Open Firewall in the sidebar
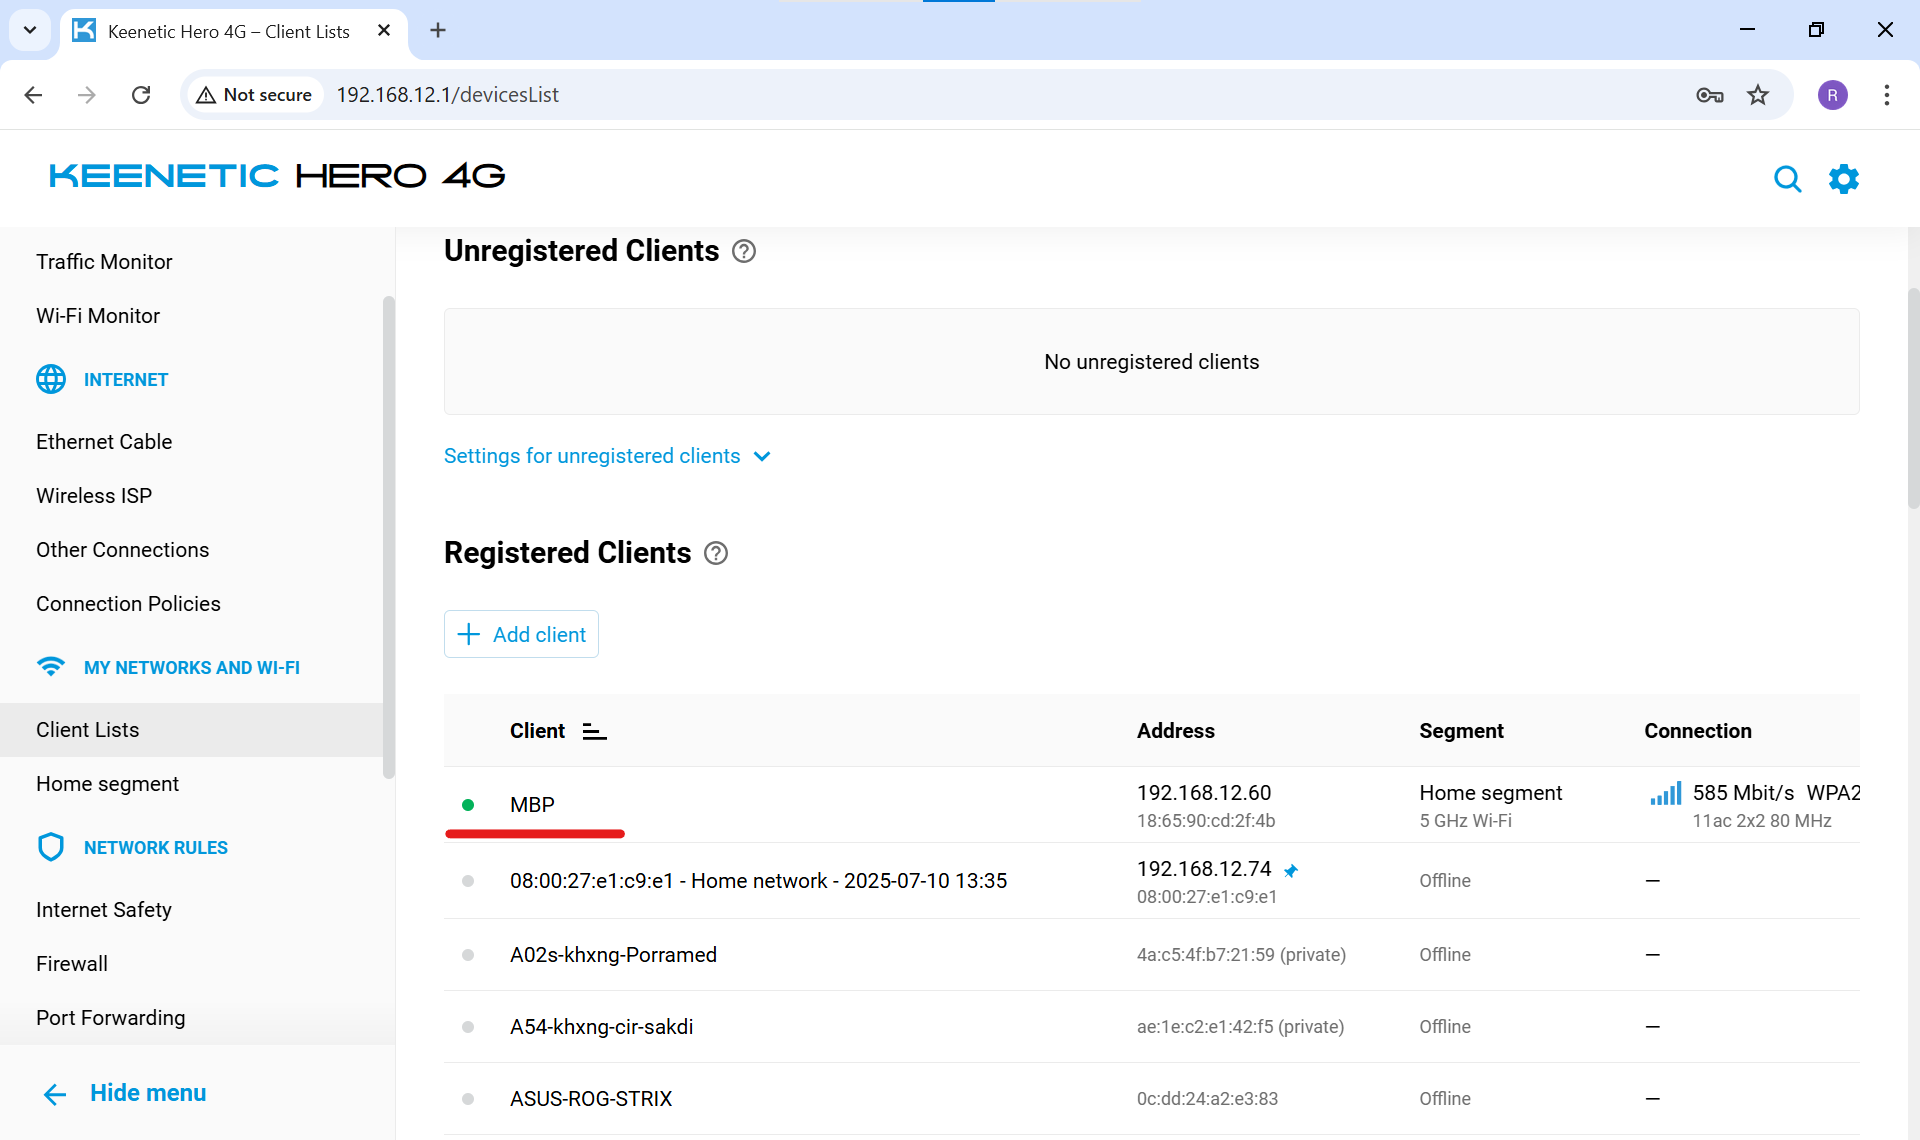This screenshot has width=1920, height=1140. [72, 963]
